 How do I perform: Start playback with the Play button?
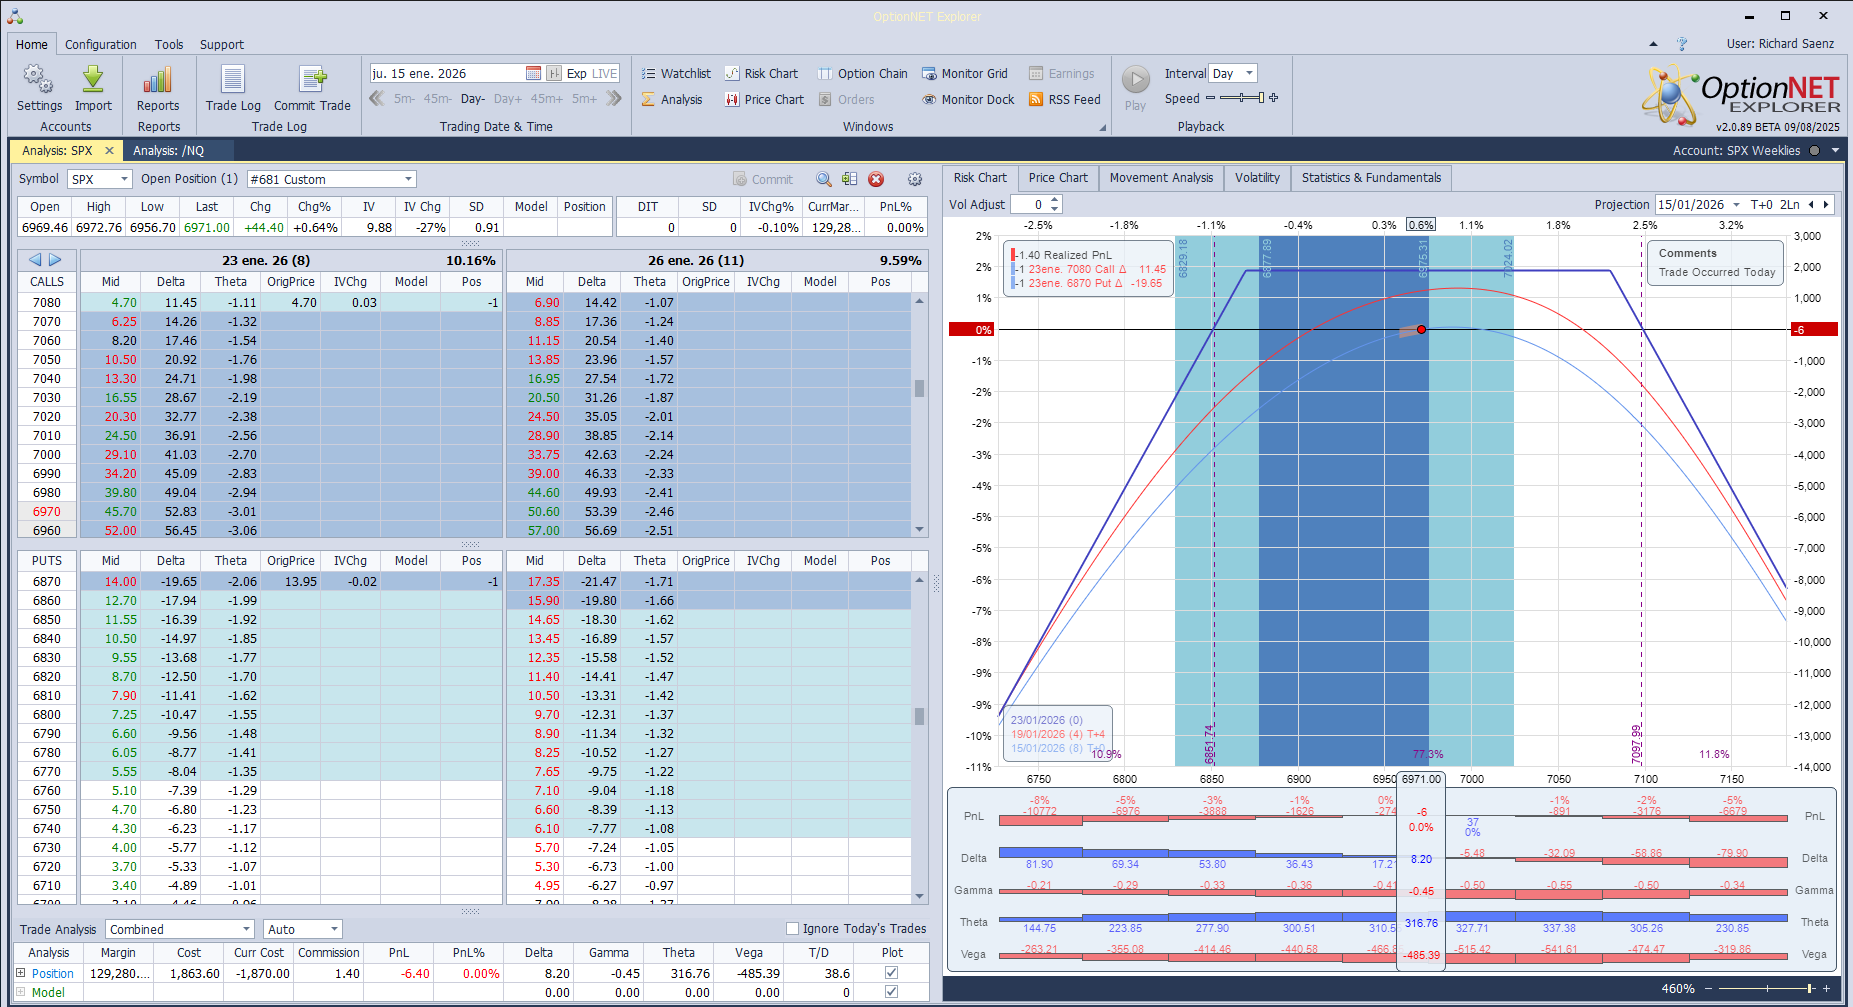click(x=1135, y=88)
